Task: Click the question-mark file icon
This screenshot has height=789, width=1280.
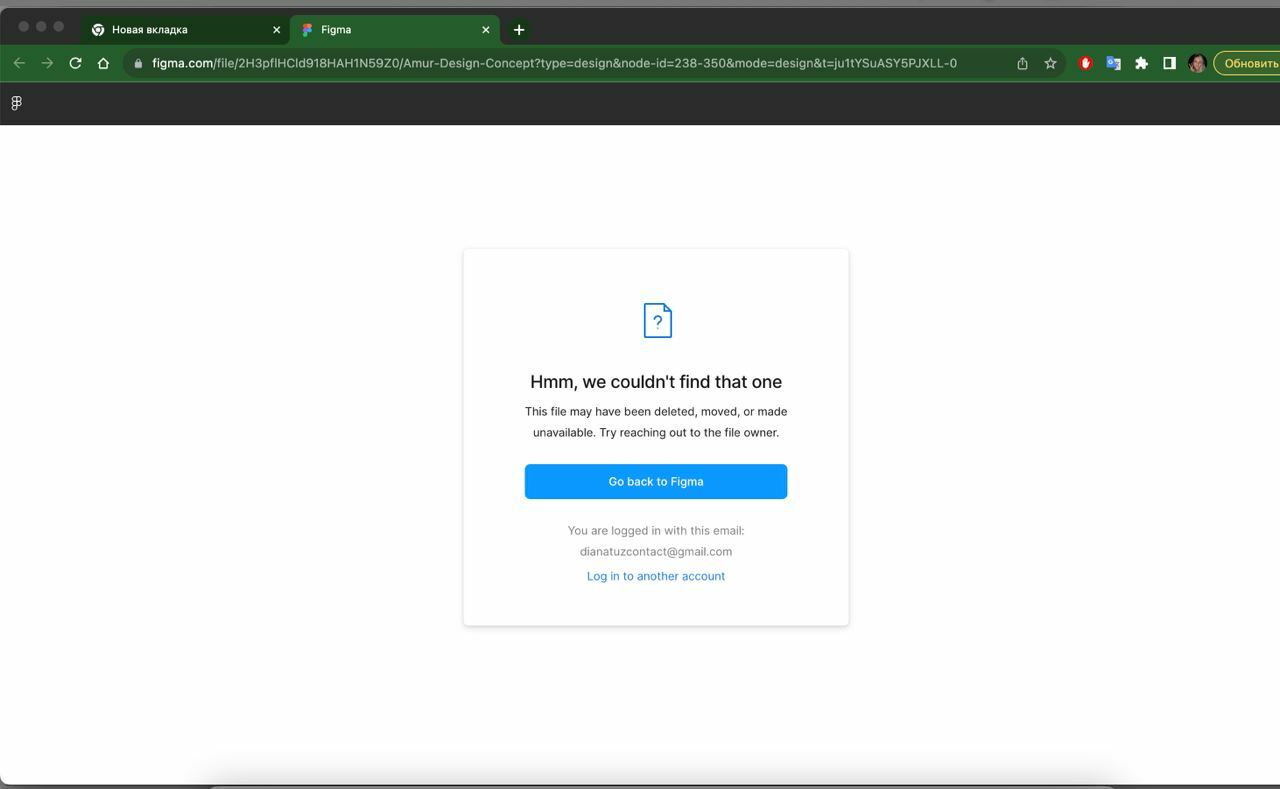Action: coord(657,320)
